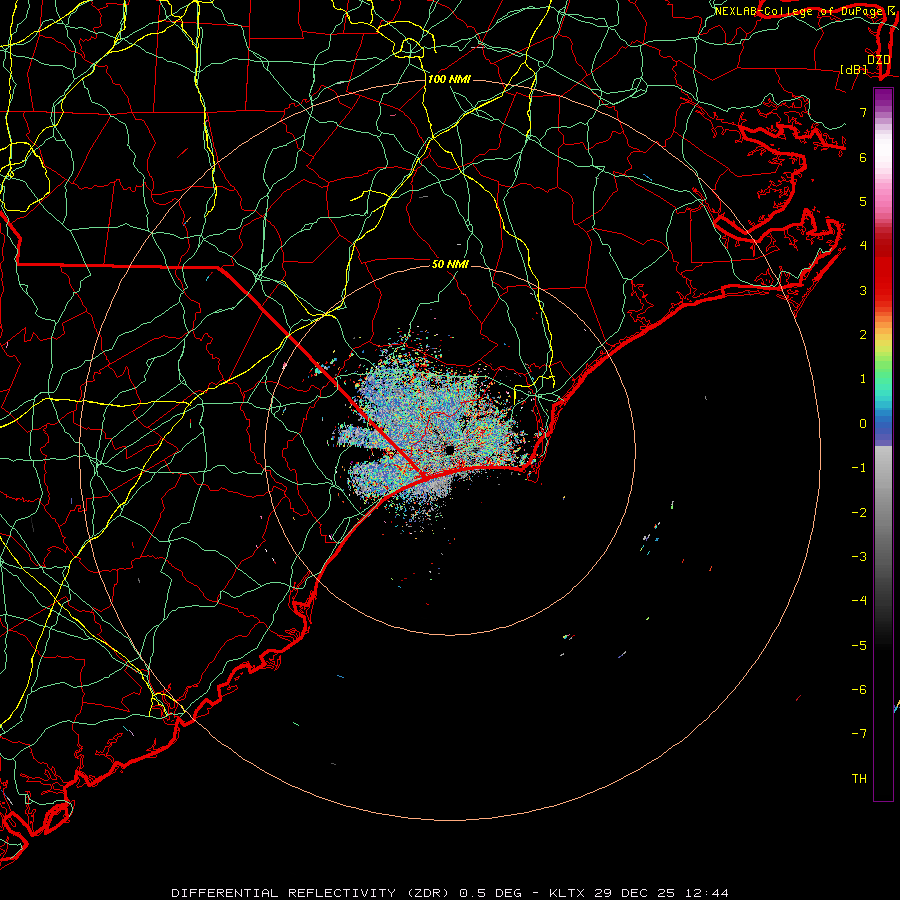The height and width of the screenshot is (900, 900).
Task: Click the '2' value on the color scale
Action: [863, 335]
